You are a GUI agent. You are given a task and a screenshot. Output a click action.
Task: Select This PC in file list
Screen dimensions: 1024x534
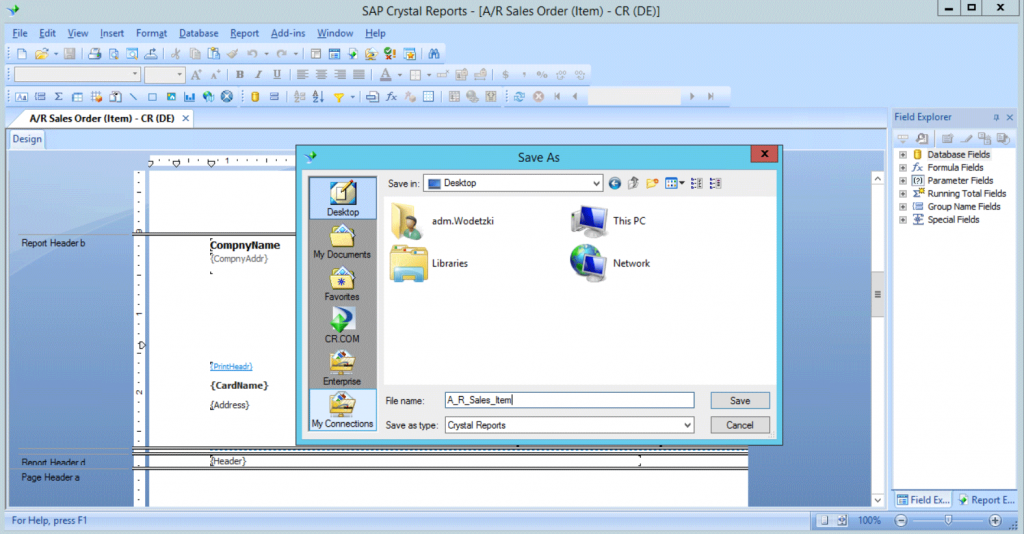point(608,221)
